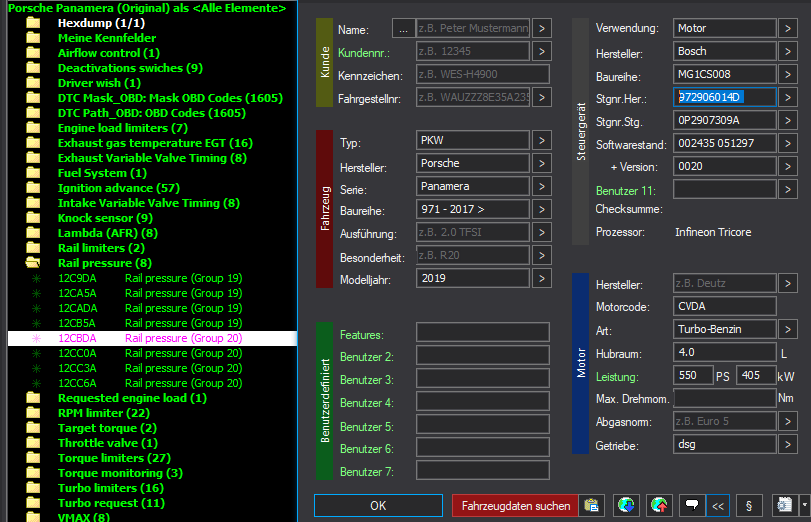Collapse the Rail pressure (8) folder

click(x=33, y=263)
